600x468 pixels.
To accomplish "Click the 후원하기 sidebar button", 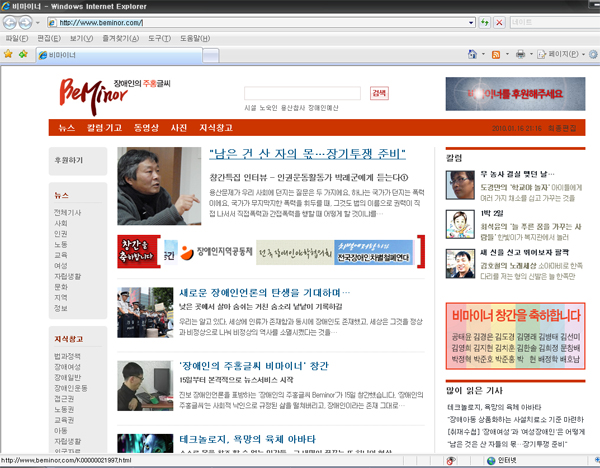I will click(x=78, y=161).
